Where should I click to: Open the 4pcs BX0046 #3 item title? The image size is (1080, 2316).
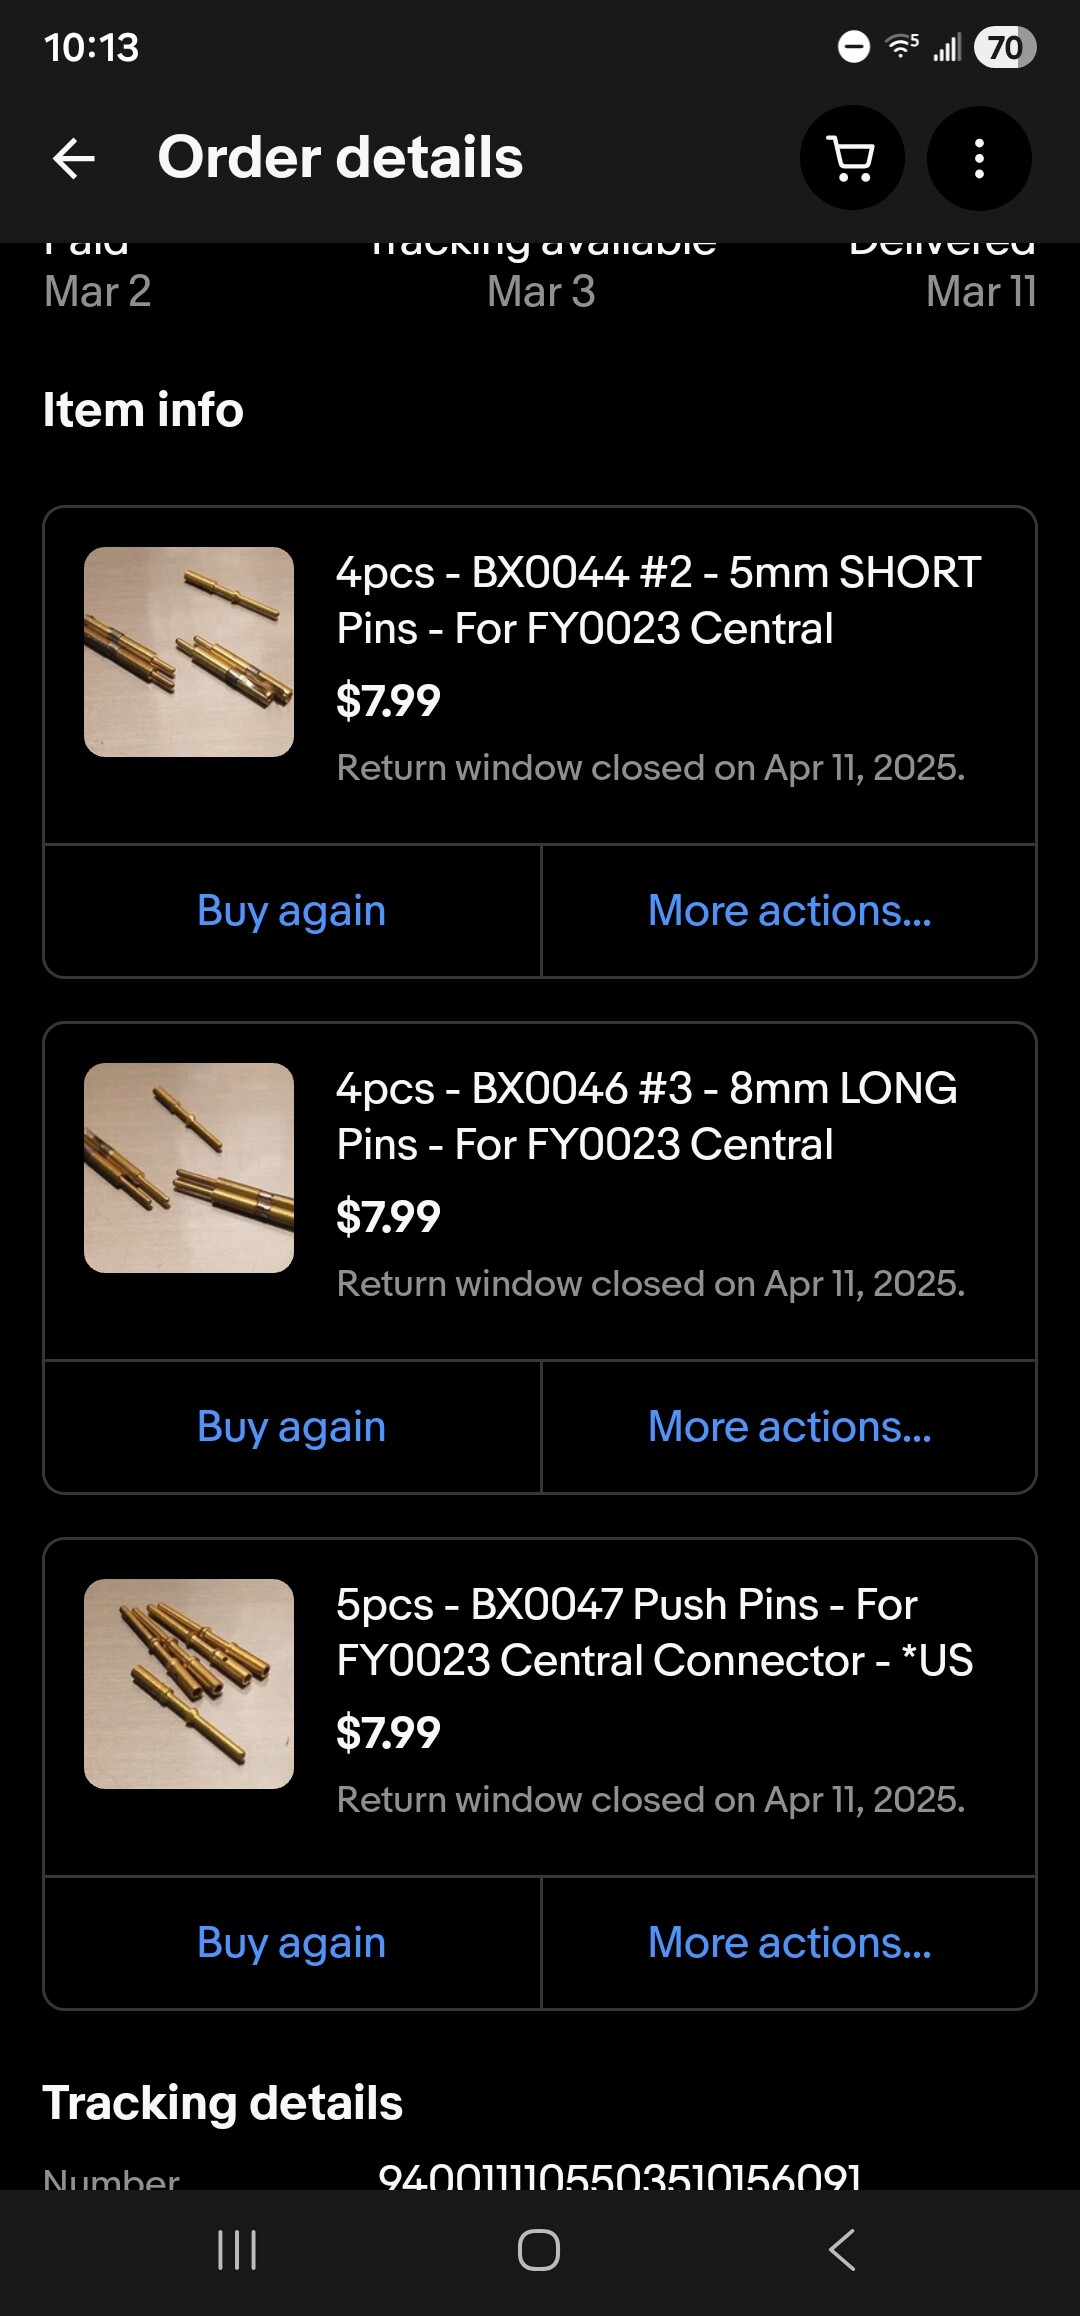coord(646,1116)
